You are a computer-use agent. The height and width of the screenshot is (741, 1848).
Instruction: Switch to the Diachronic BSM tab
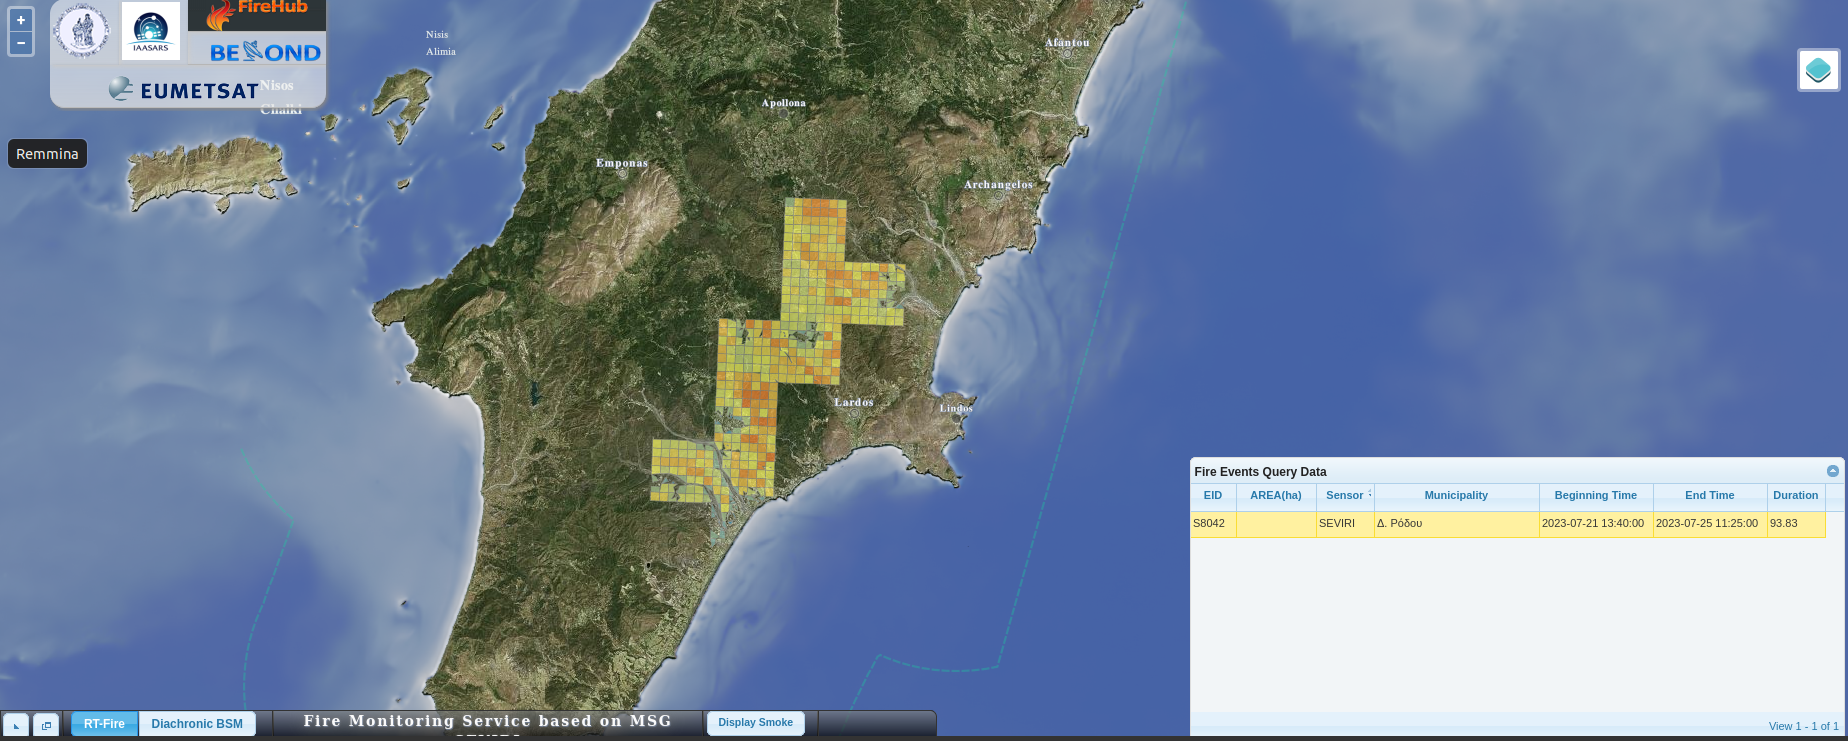[x=197, y=724]
